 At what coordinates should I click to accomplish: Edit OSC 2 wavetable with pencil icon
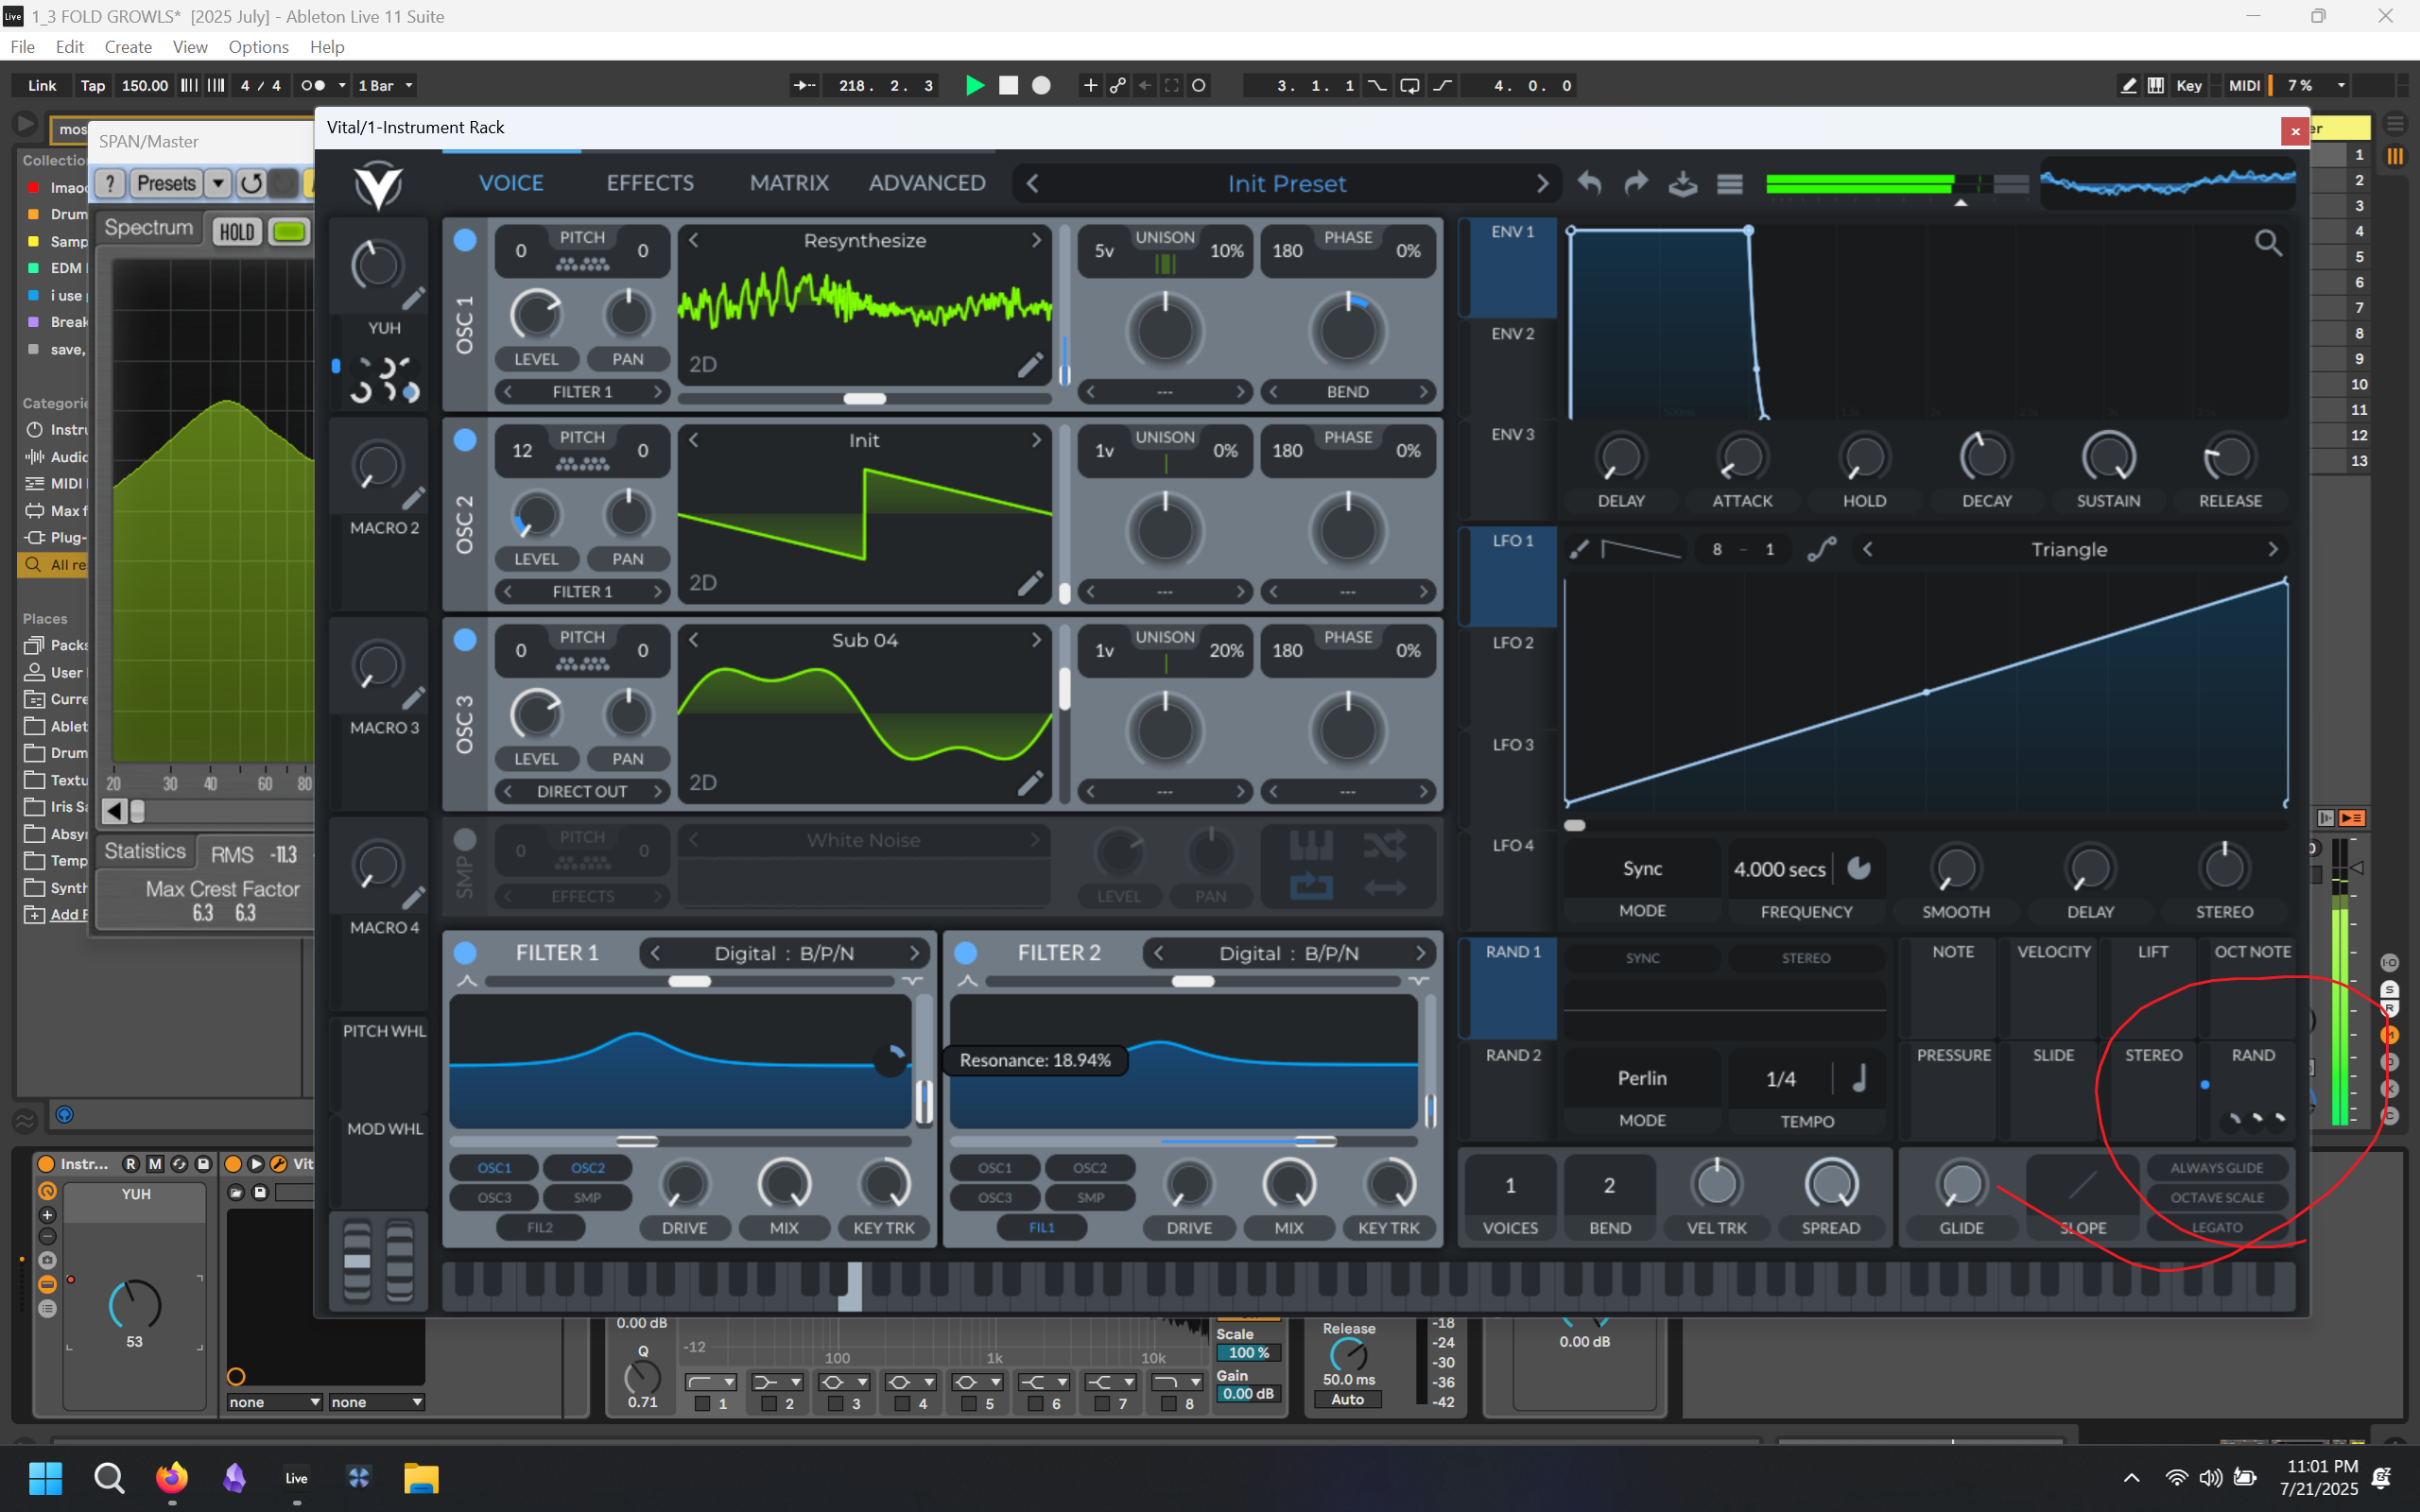[1030, 583]
